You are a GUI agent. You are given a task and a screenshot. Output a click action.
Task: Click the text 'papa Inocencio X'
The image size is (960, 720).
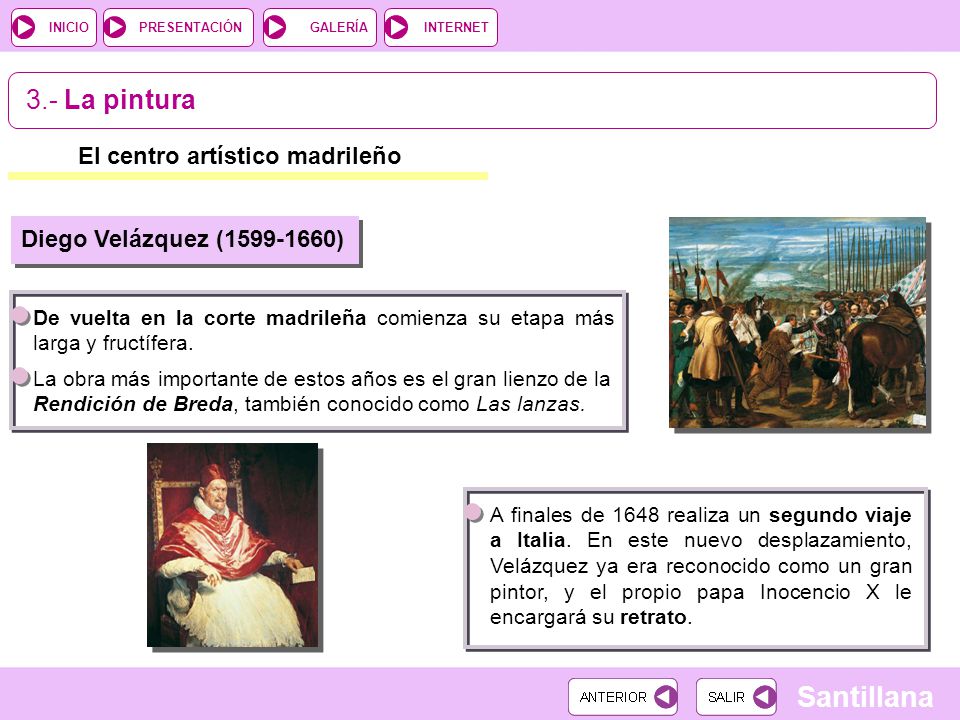788,592
